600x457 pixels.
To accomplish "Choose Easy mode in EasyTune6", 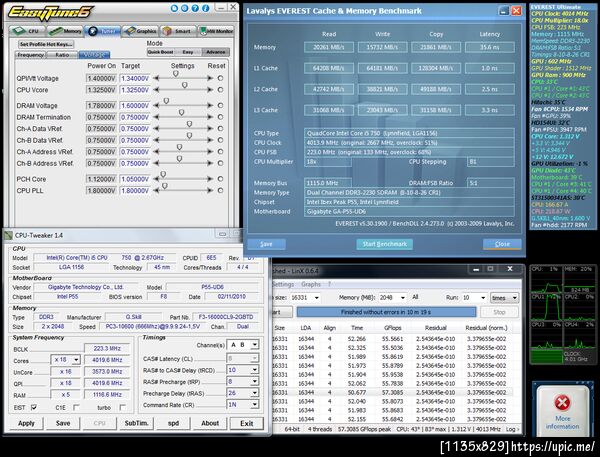I will click(x=188, y=52).
